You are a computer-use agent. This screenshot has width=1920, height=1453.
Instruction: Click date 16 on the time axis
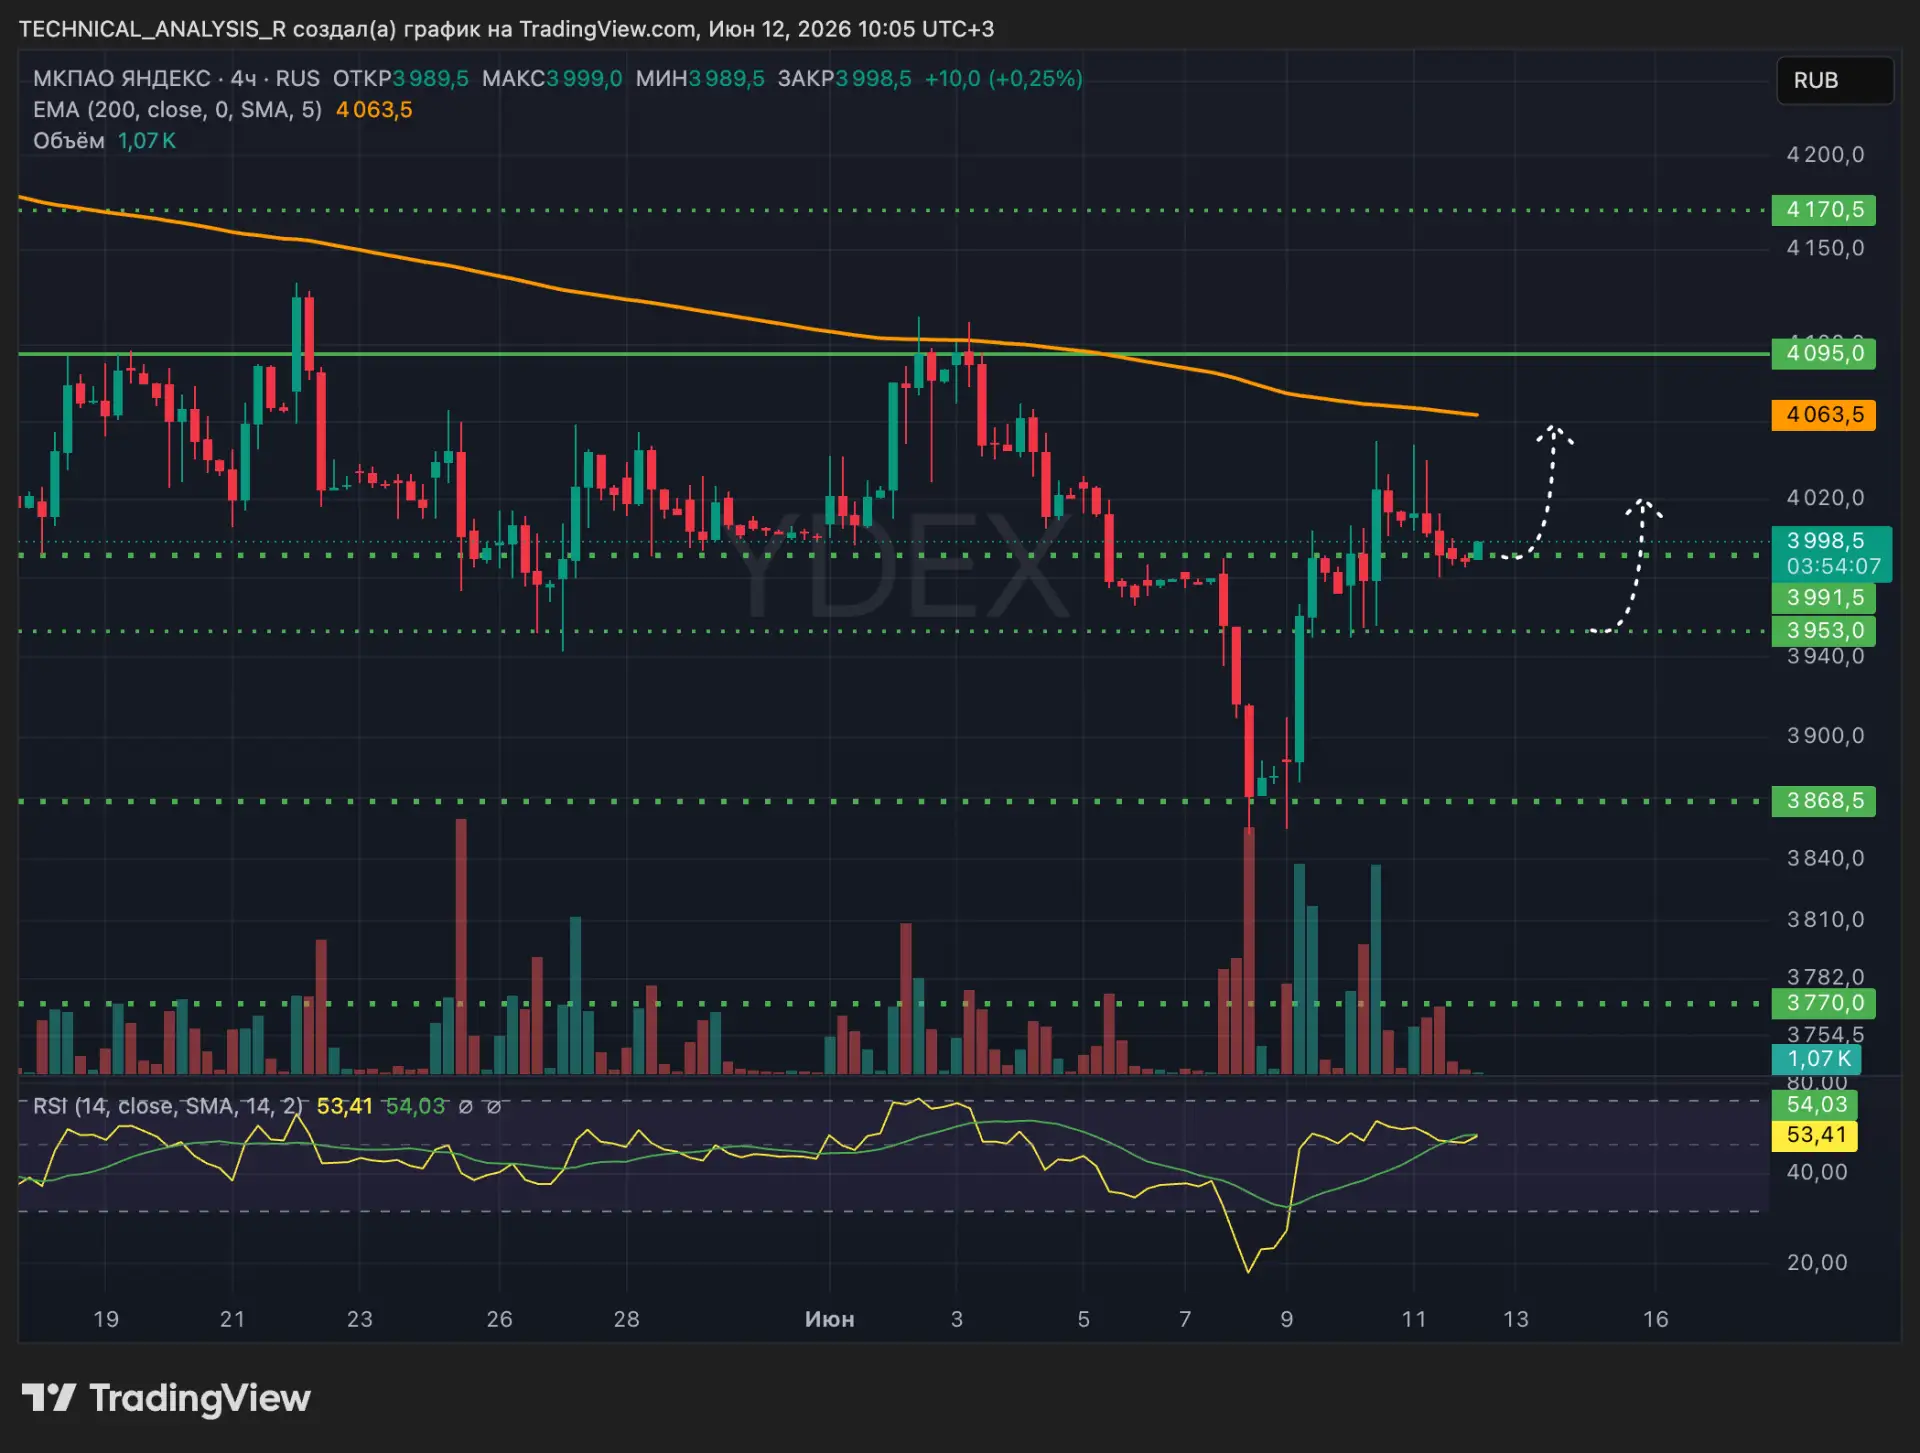pos(1656,1319)
